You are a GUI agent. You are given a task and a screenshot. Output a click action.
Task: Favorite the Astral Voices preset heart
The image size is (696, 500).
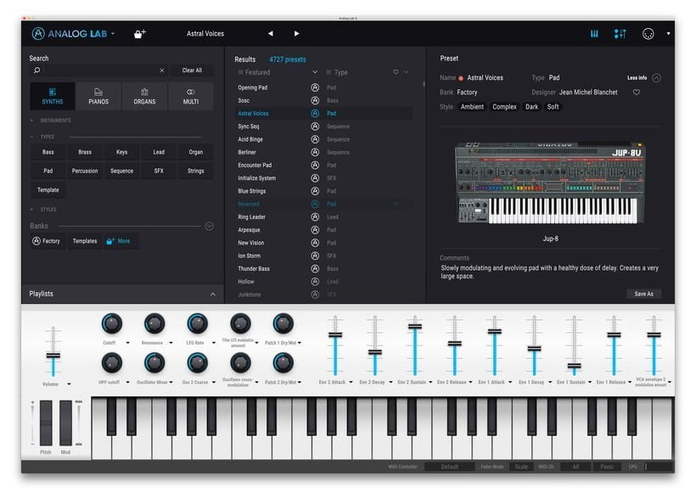(636, 92)
